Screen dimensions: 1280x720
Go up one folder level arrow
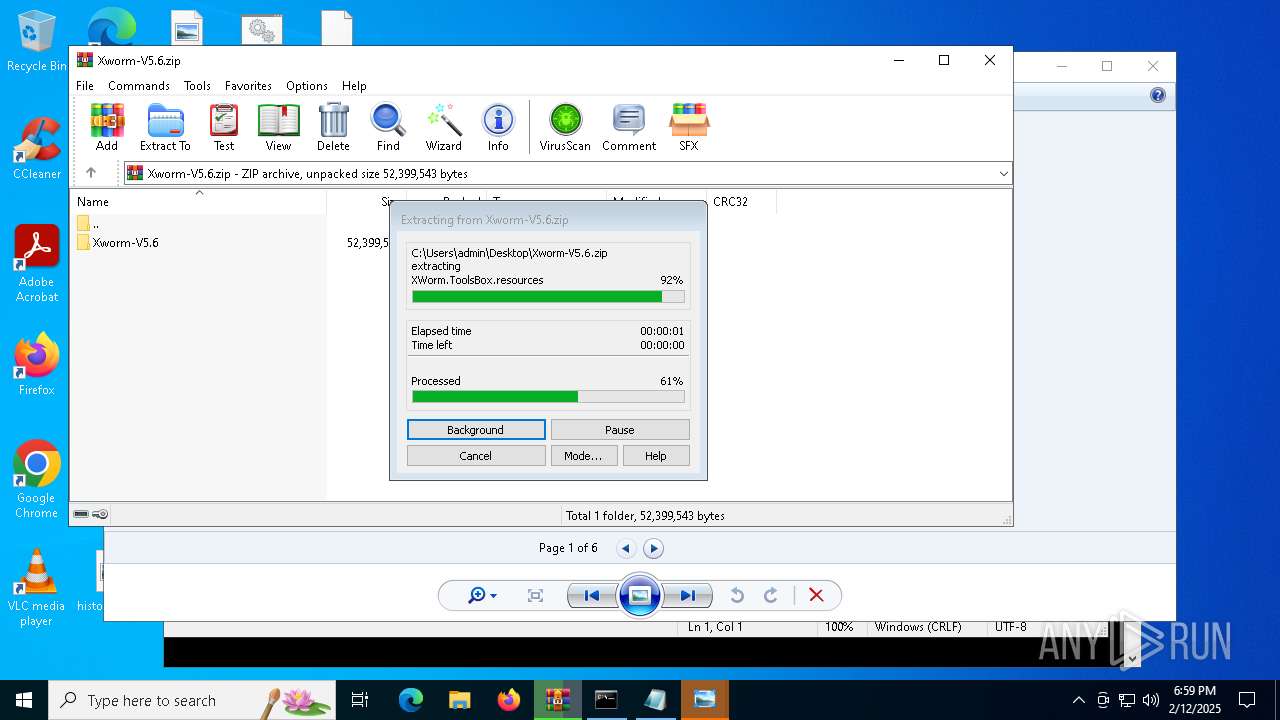pyautogui.click(x=91, y=173)
